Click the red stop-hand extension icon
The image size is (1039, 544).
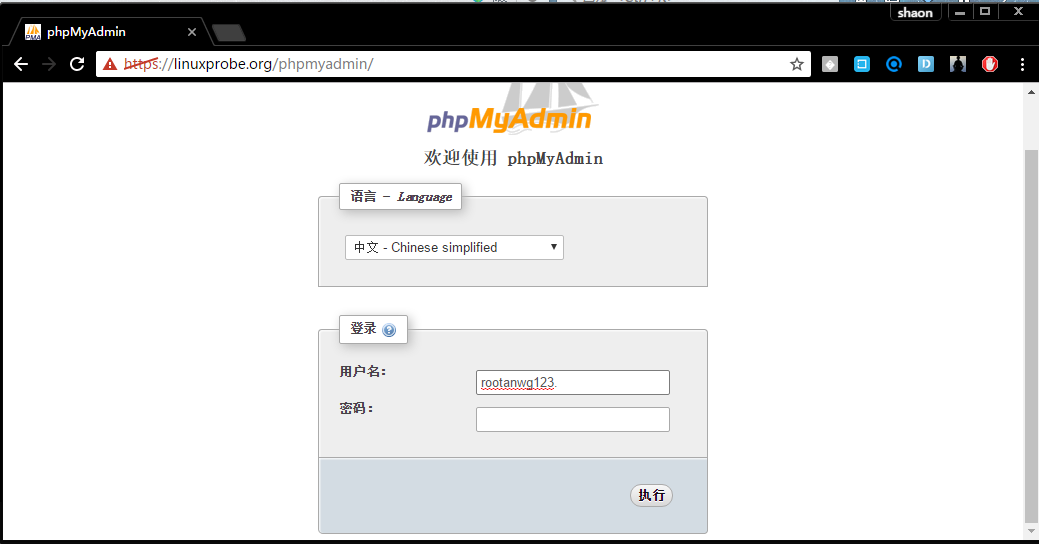[x=990, y=64]
